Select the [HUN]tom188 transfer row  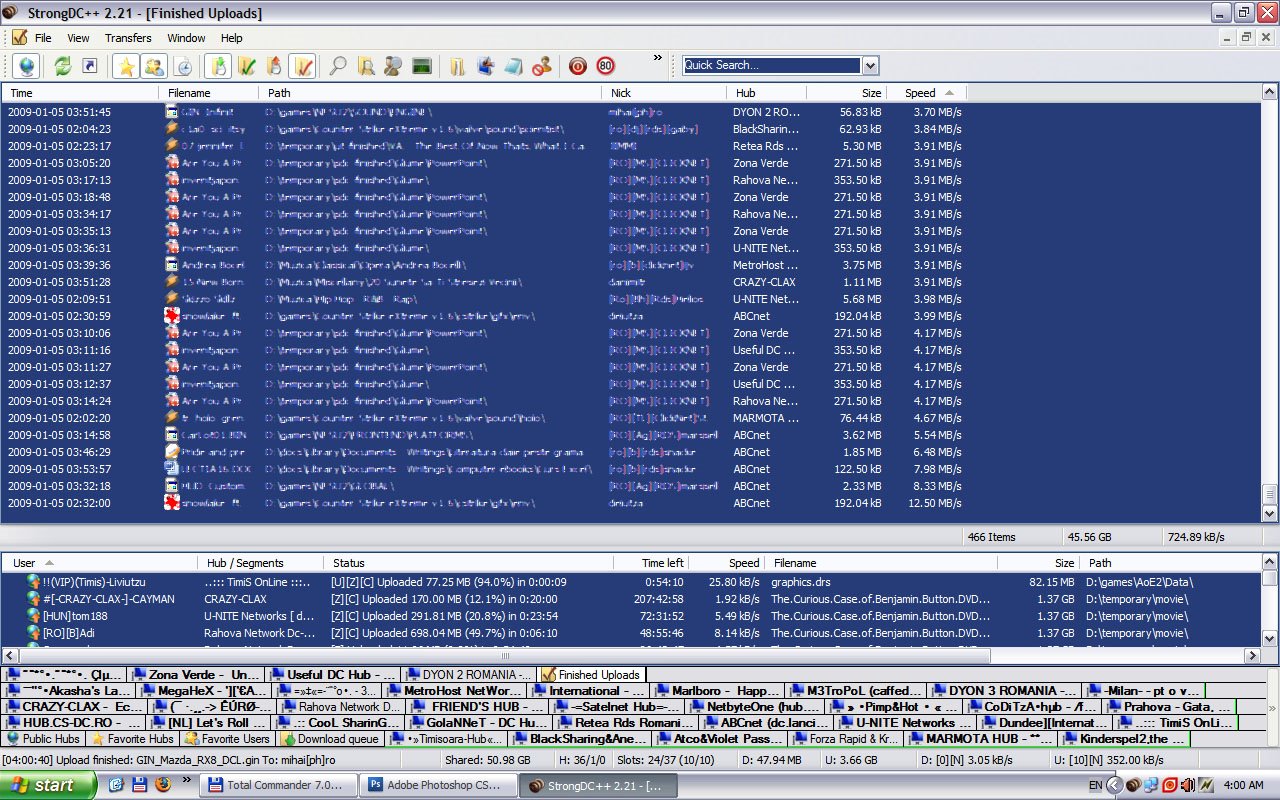(x=630, y=616)
